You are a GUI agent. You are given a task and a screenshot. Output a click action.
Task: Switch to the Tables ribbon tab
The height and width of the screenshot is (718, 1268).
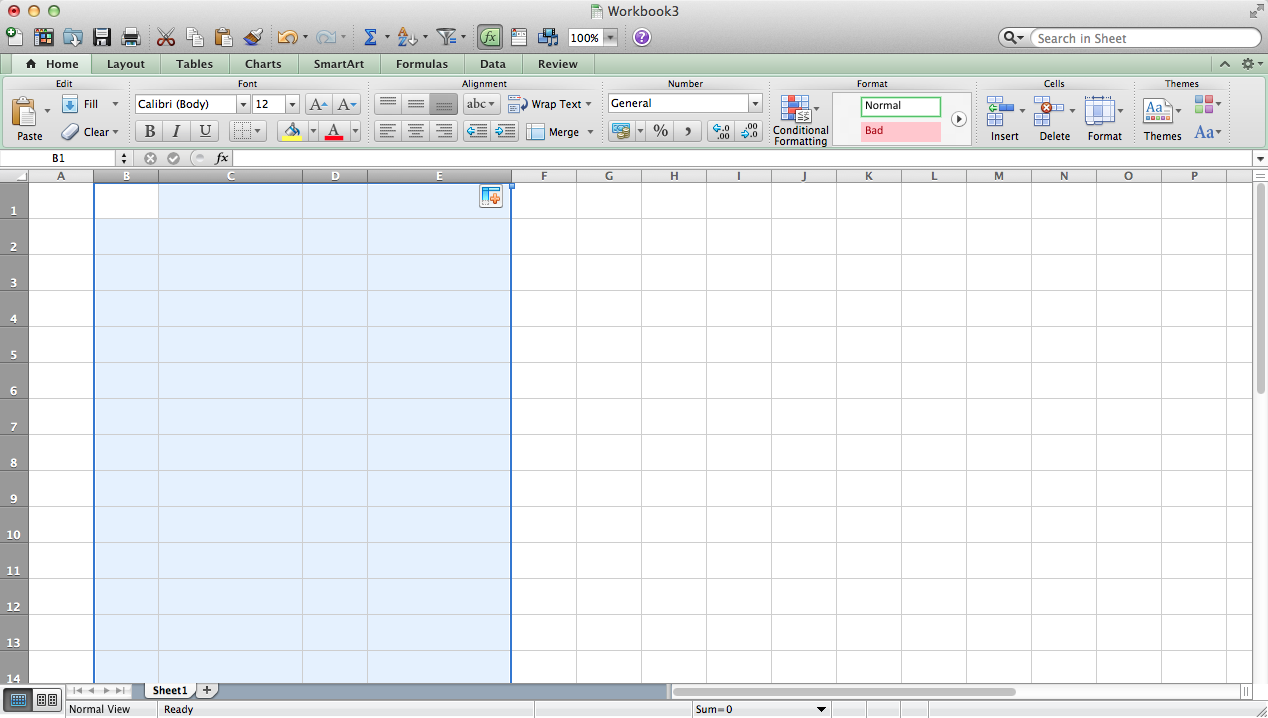point(194,64)
